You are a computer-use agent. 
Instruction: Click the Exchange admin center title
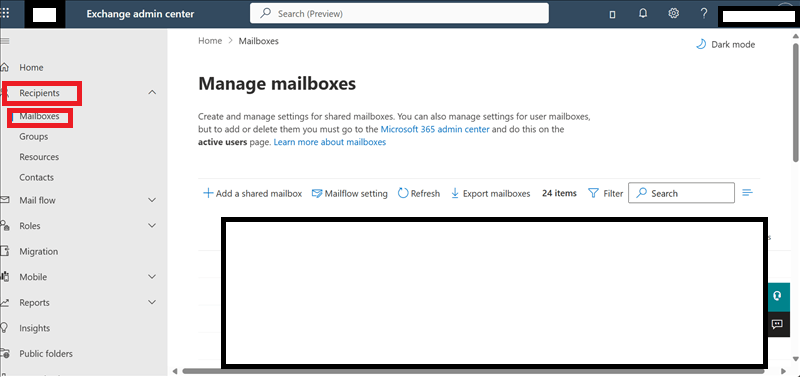pyautogui.click(x=140, y=14)
